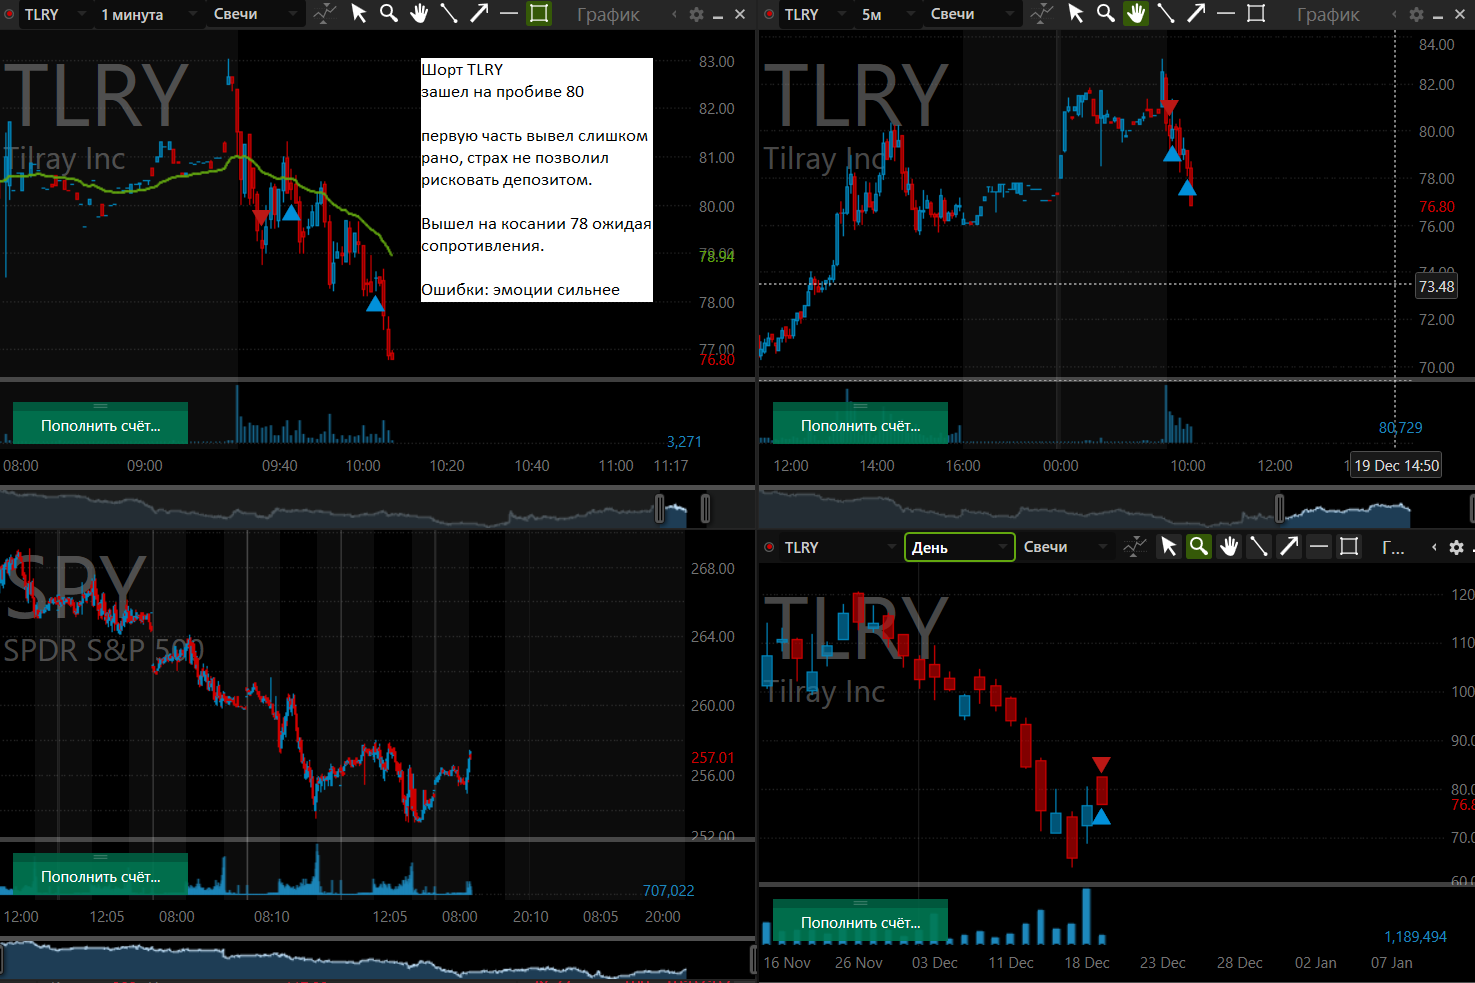Select the pointer tool in the daily TLRY chart

coord(1168,547)
